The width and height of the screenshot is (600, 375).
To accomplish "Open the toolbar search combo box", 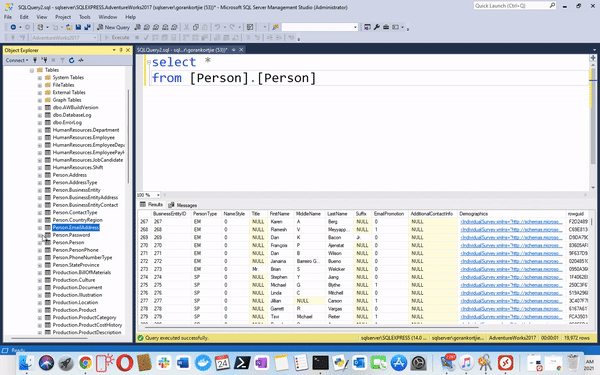I will tap(320, 27).
